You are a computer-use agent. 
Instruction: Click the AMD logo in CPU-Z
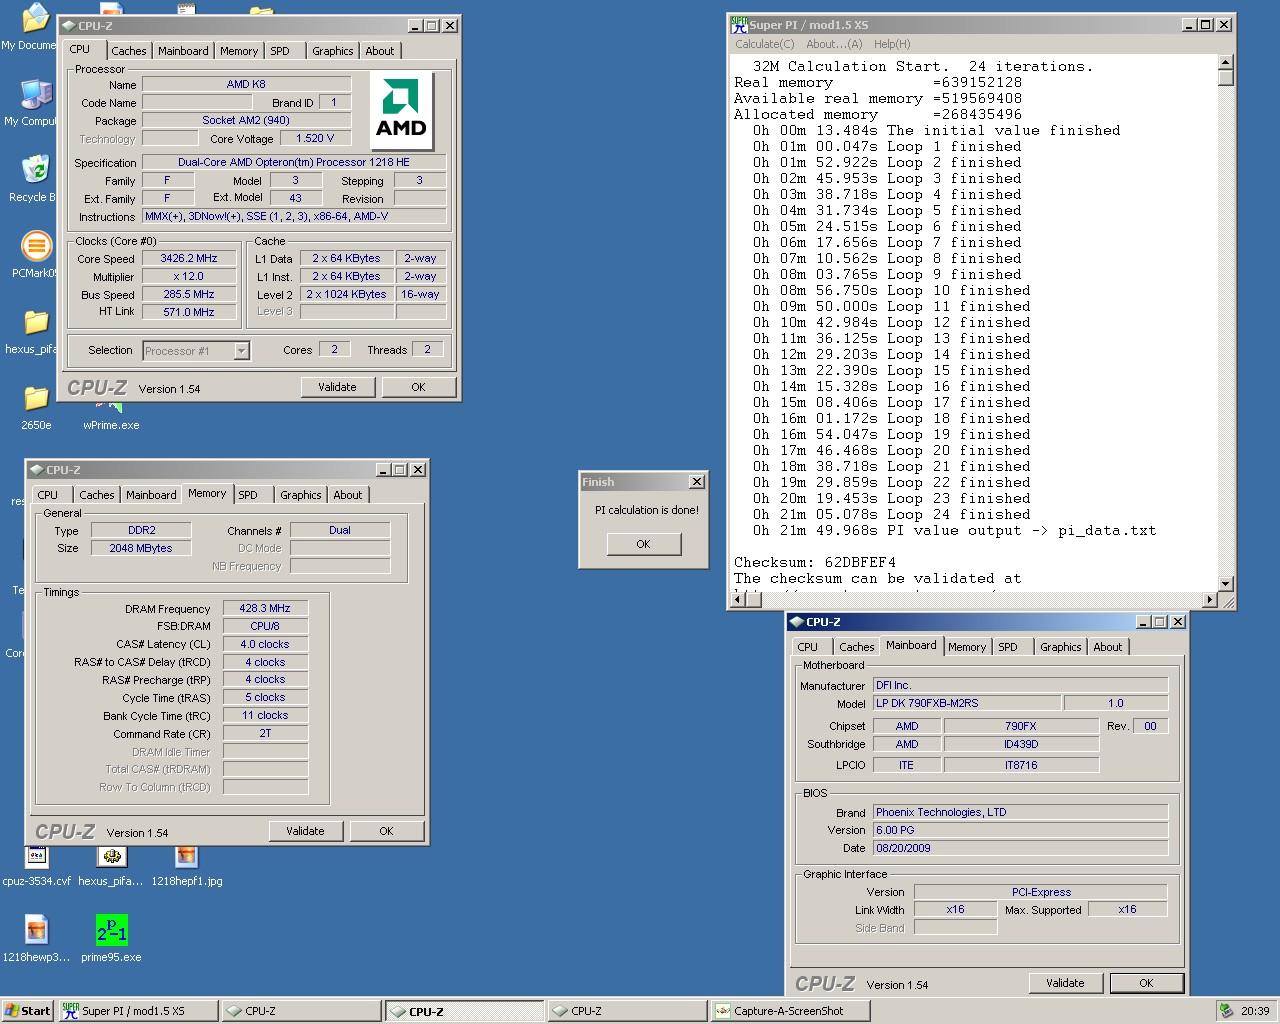click(401, 110)
